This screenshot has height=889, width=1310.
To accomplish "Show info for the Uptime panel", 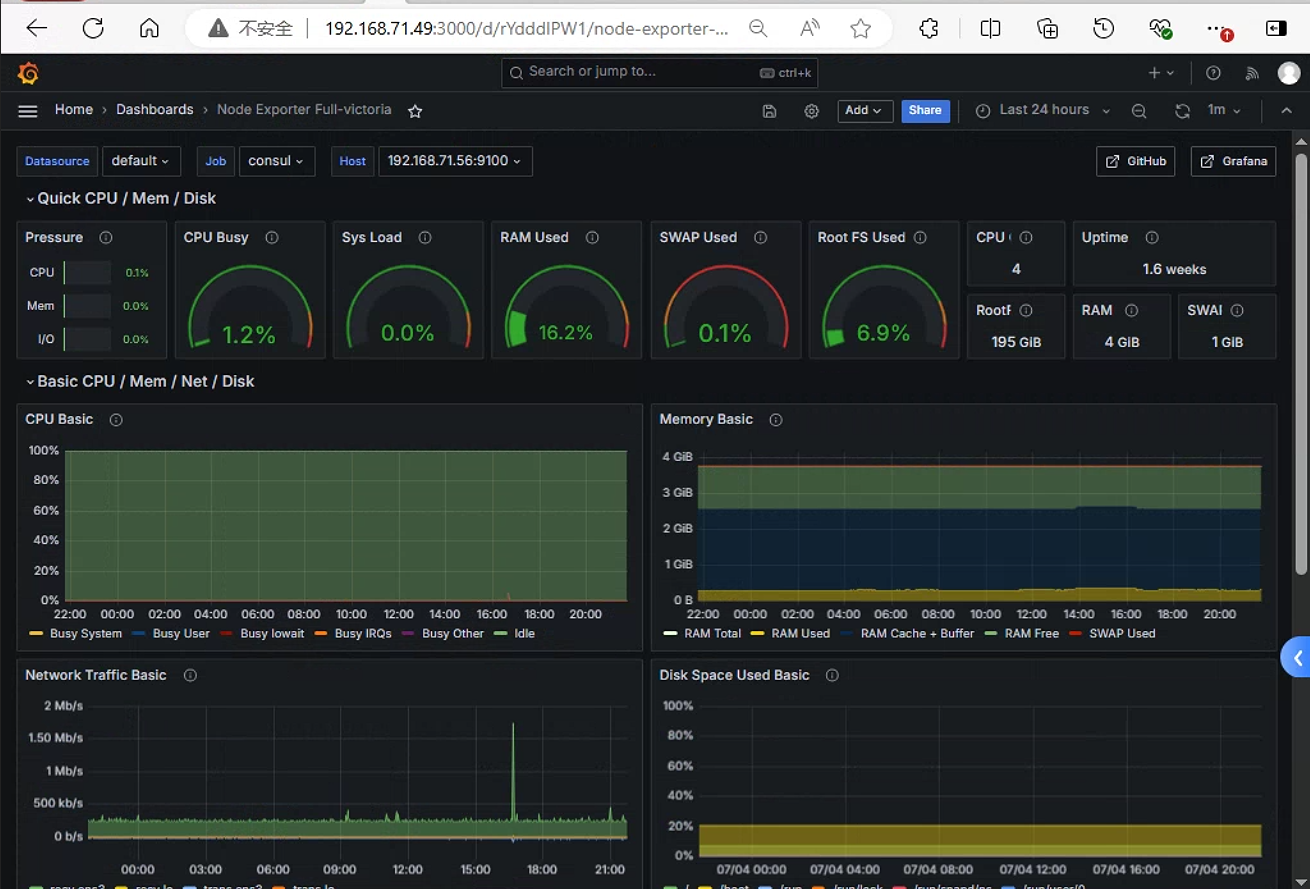I will pos(1152,238).
